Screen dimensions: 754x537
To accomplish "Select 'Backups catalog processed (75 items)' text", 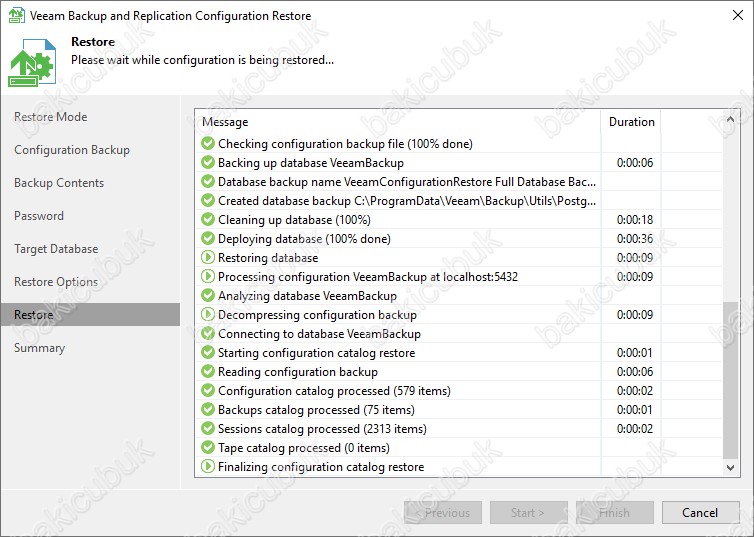I will tap(316, 410).
